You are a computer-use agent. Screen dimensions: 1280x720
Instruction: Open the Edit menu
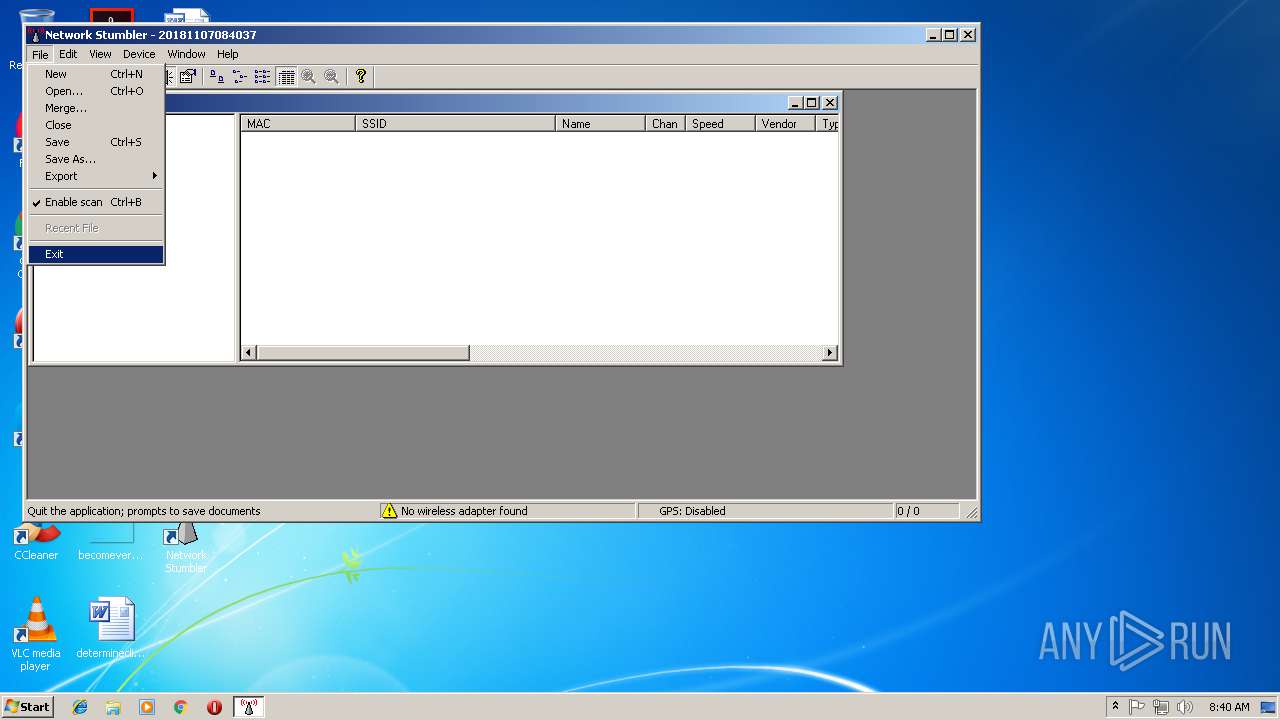point(68,54)
